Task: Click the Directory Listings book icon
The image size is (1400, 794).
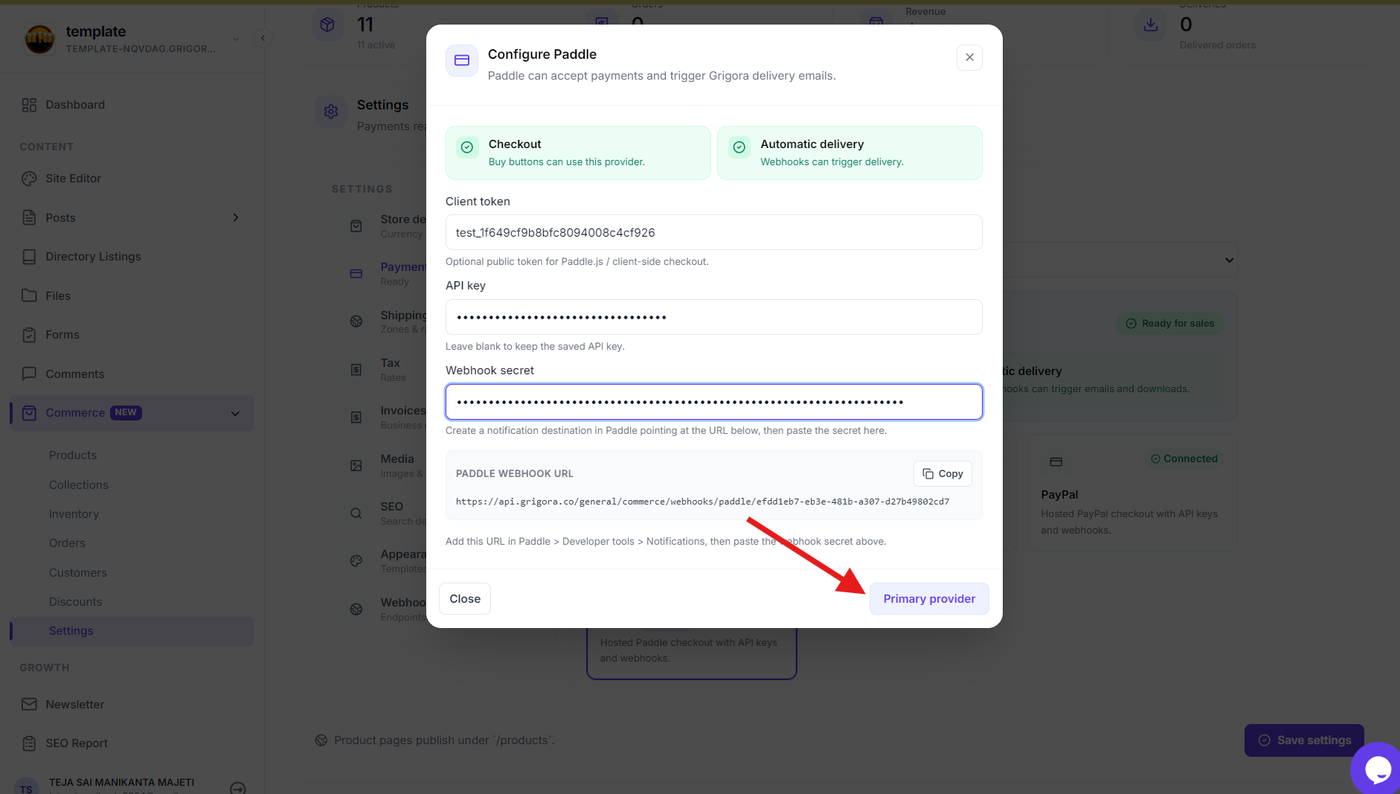Action: [29, 256]
